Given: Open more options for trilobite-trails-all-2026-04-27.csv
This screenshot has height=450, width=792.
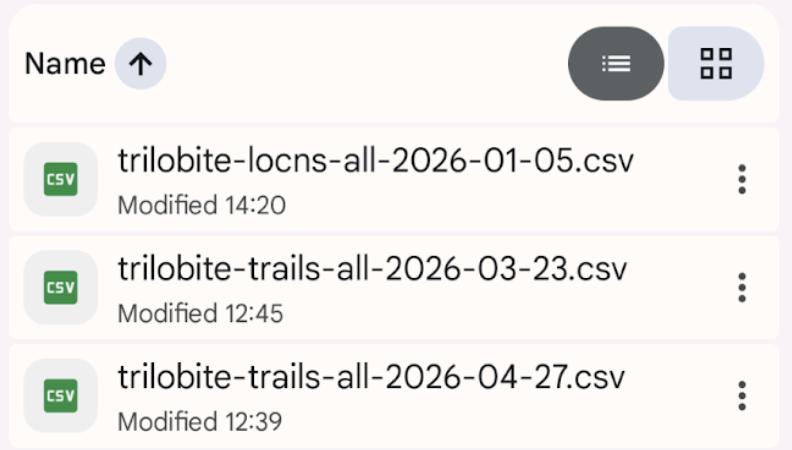Looking at the screenshot, I should click(741, 396).
